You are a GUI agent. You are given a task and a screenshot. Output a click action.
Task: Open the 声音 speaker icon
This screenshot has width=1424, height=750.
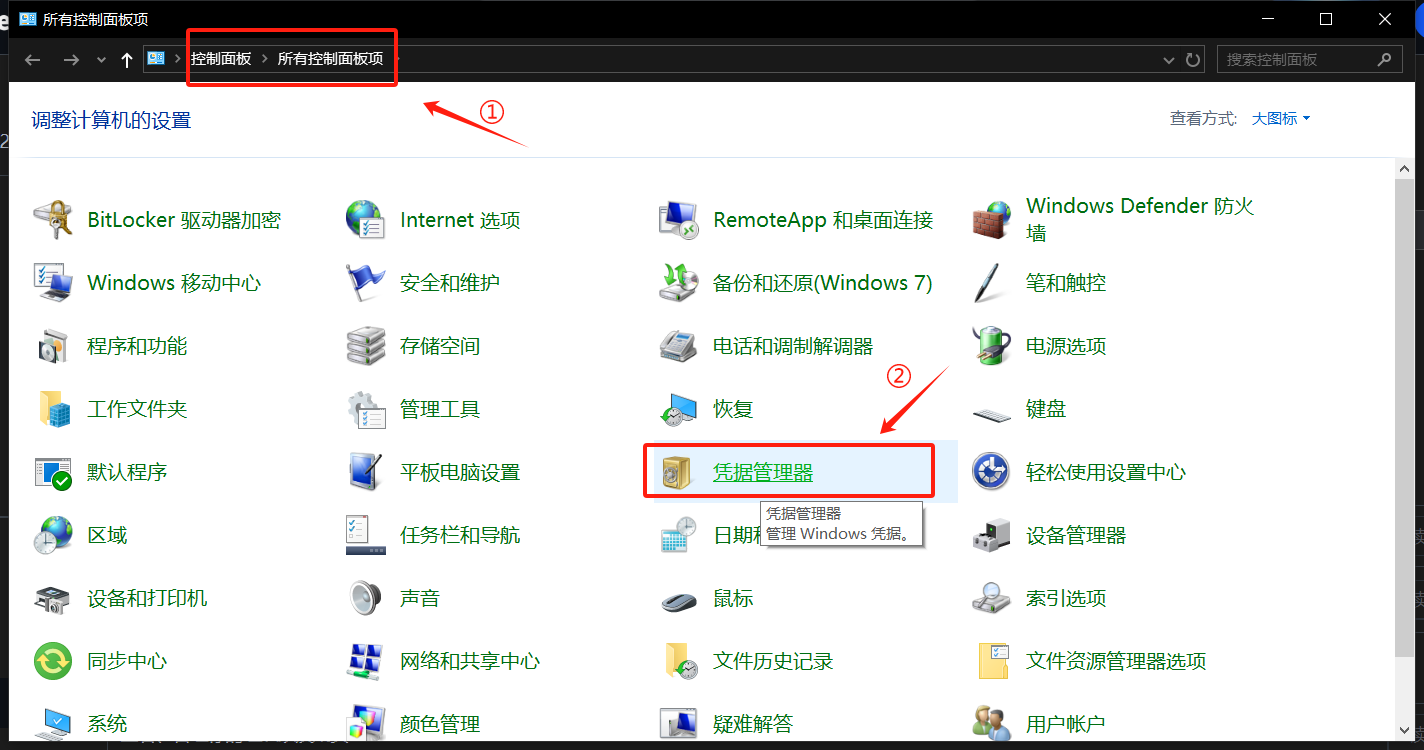tap(365, 598)
